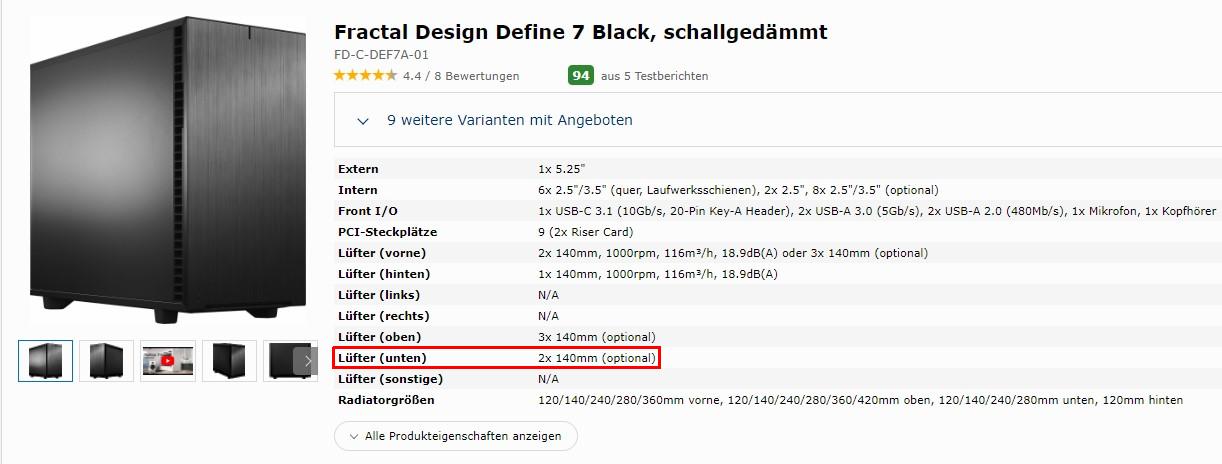Click the 'Lüfter (unten)' label
The width and height of the screenshot is (1222, 464).
click(x=383, y=358)
